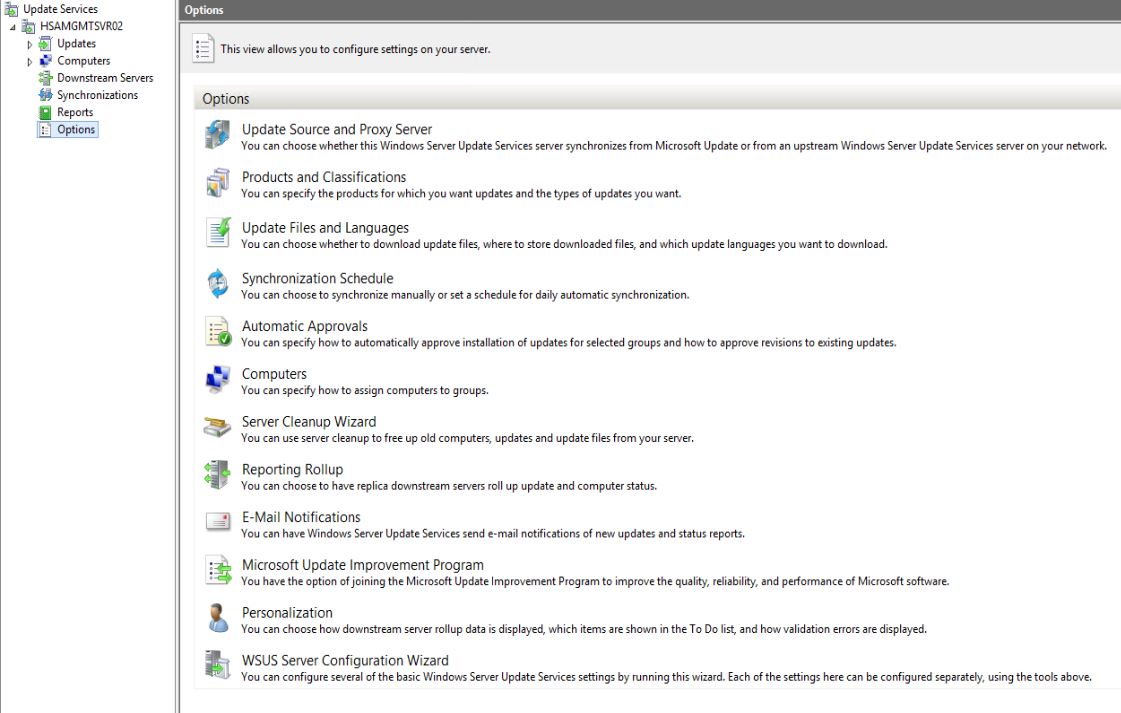Click text about synchronizing manually or on schedule
Screen dimensions: 1121x713
465,295
